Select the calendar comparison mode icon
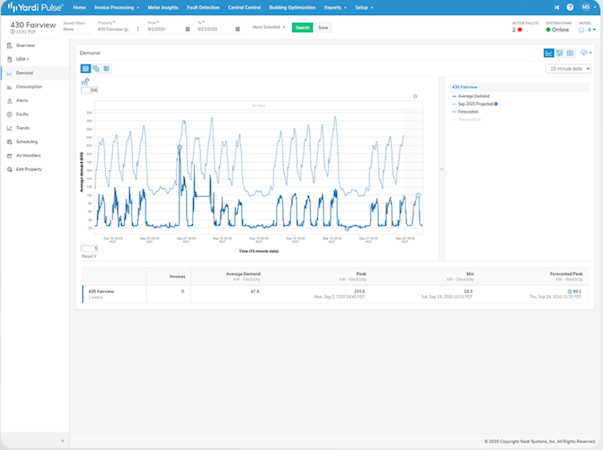 85,68
